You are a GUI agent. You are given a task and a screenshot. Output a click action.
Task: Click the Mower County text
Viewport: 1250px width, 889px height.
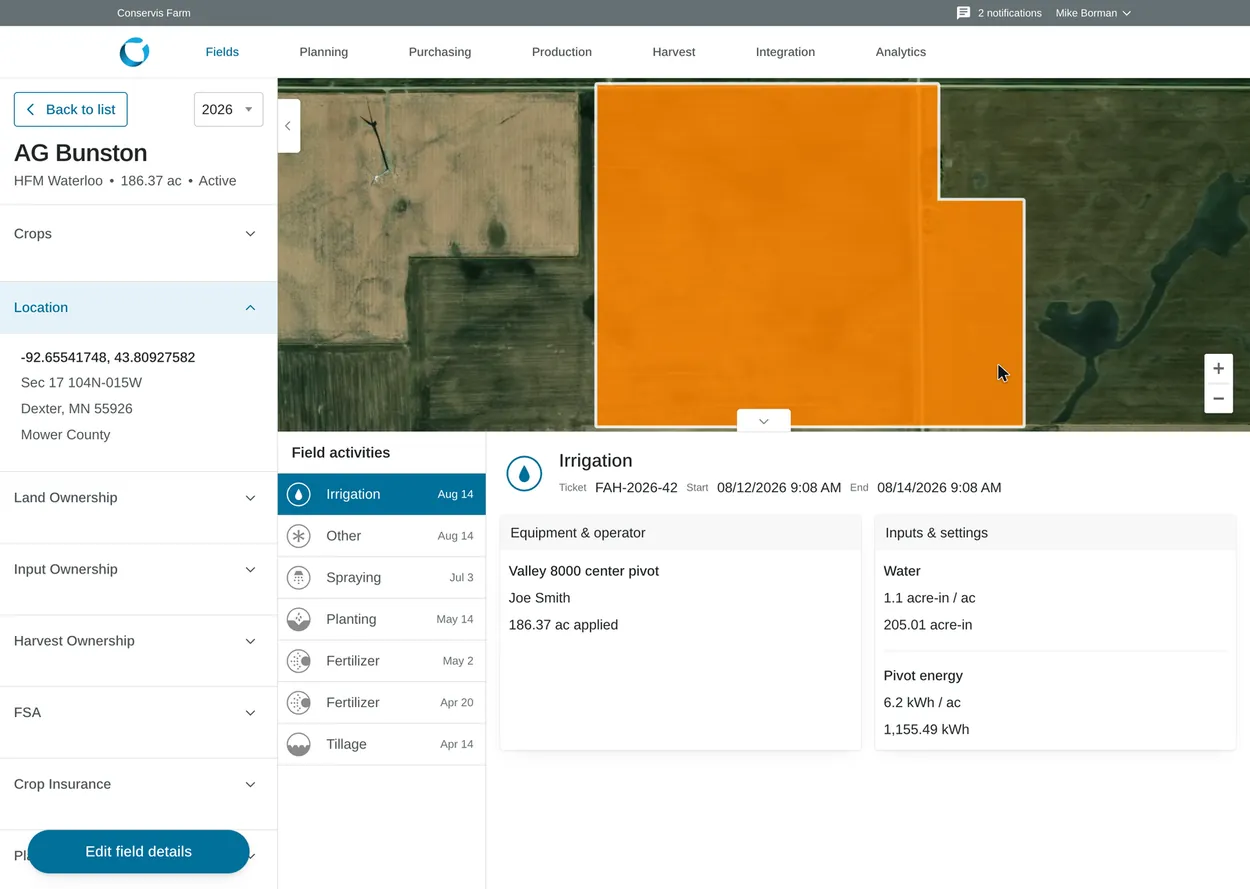pos(66,435)
